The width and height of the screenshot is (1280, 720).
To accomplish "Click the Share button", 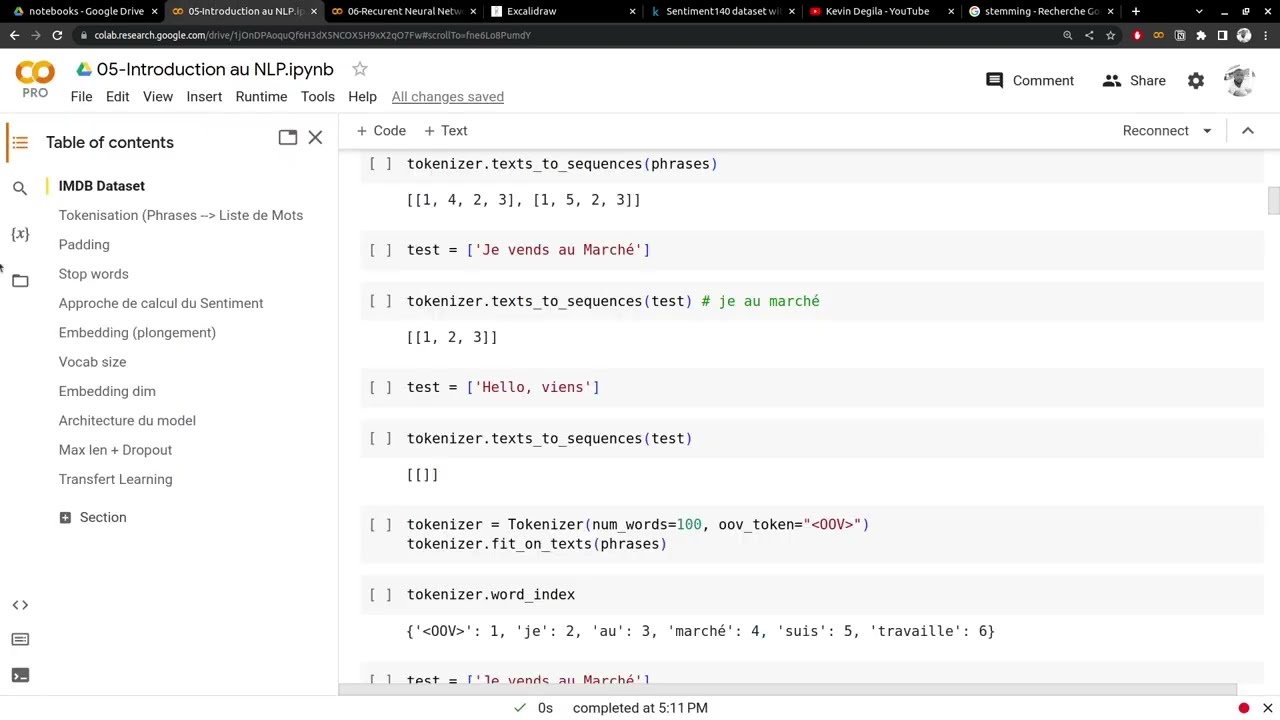I will [x=1134, y=81].
